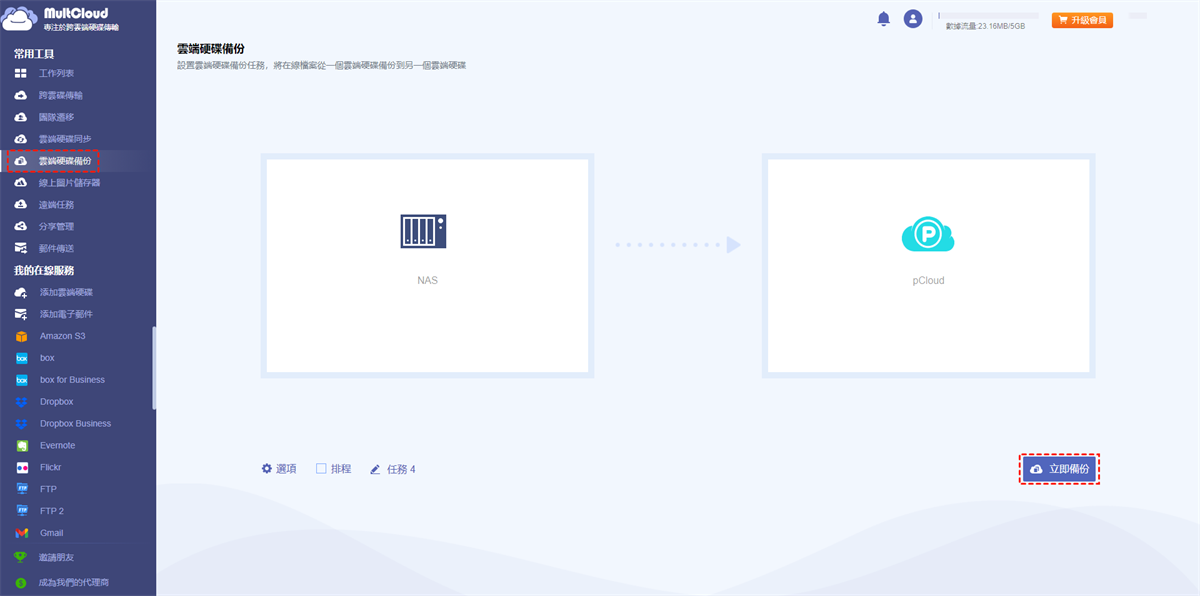Open 選項 backup options
This screenshot has height=596, width=1200.
pos(279,469)
